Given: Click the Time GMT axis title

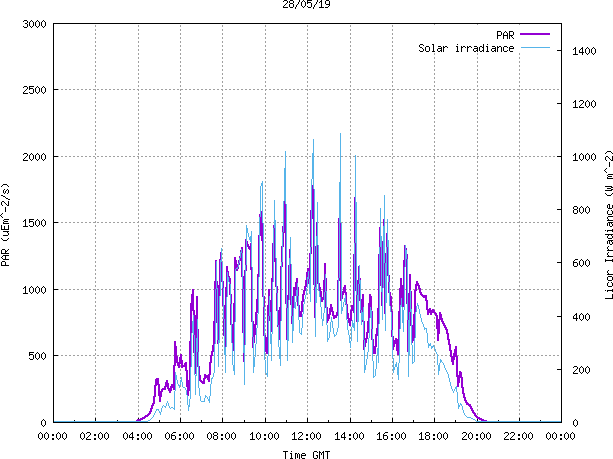Looking at the screenshot, I should point(306,455).
